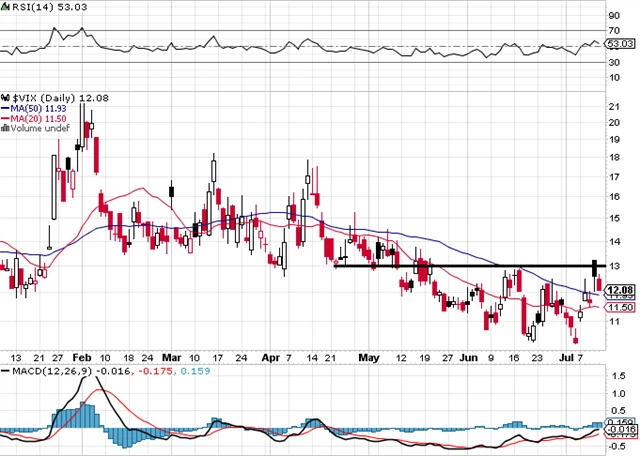The height and width of the screenshot is (456, 640).
Task: Click the dash icon beside MACD(12,26,9)
Action: coord(4,372)
